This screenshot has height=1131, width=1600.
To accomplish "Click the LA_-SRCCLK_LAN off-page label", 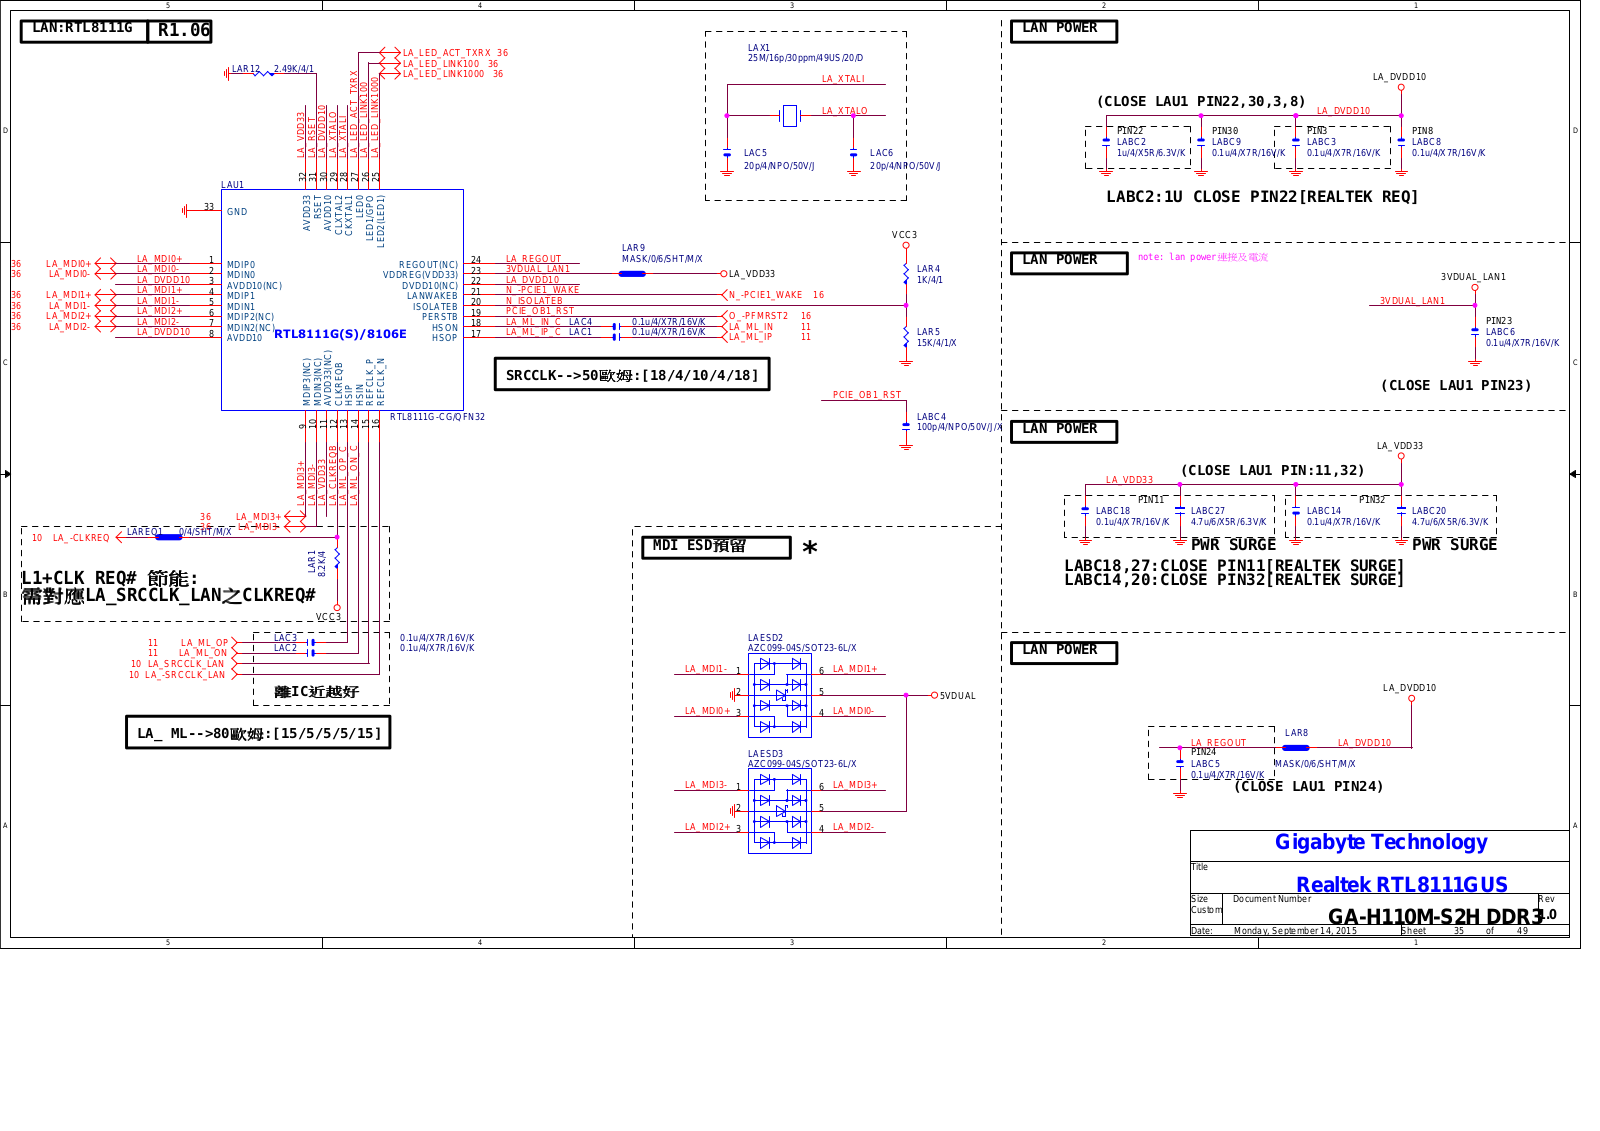I will pyautogui.click(x=185, y=675).
